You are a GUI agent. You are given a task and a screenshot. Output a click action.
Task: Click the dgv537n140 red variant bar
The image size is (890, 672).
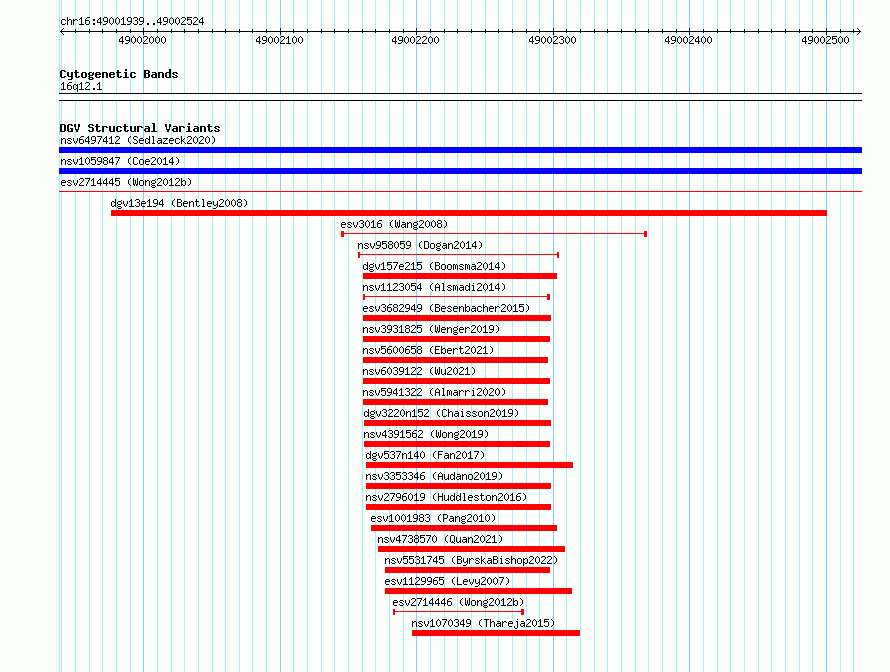coord(469,465)
